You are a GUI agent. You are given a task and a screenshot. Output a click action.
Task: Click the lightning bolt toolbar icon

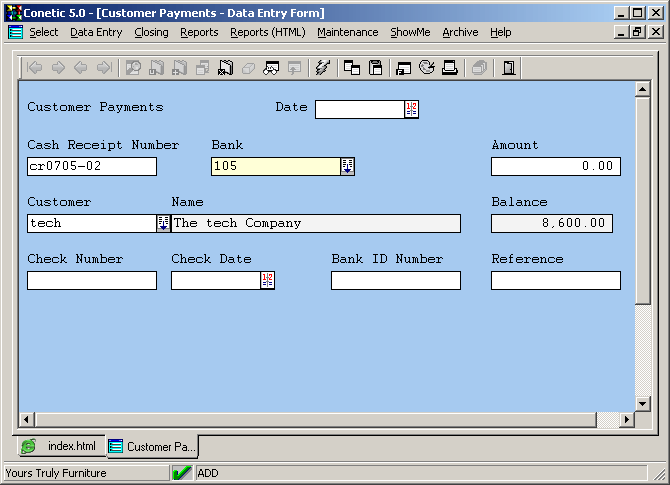tap(322, 68)
